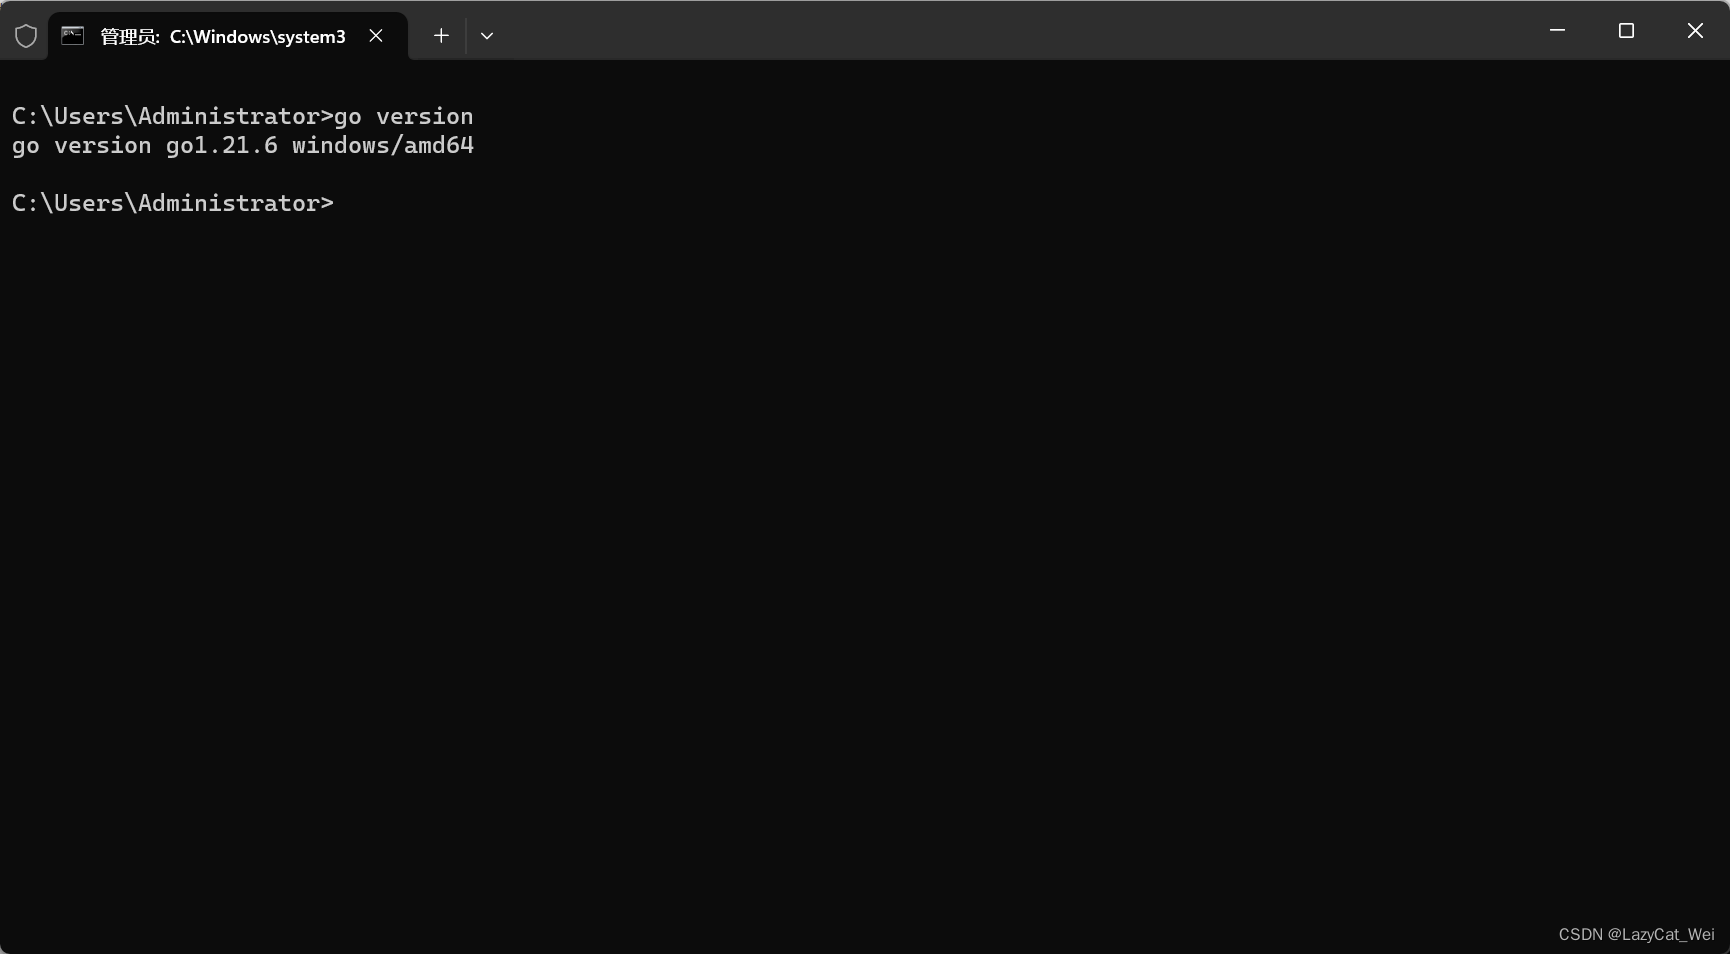Click the windows/amd64 text in output
The image size is (1730, 954).
click(383, 146)
